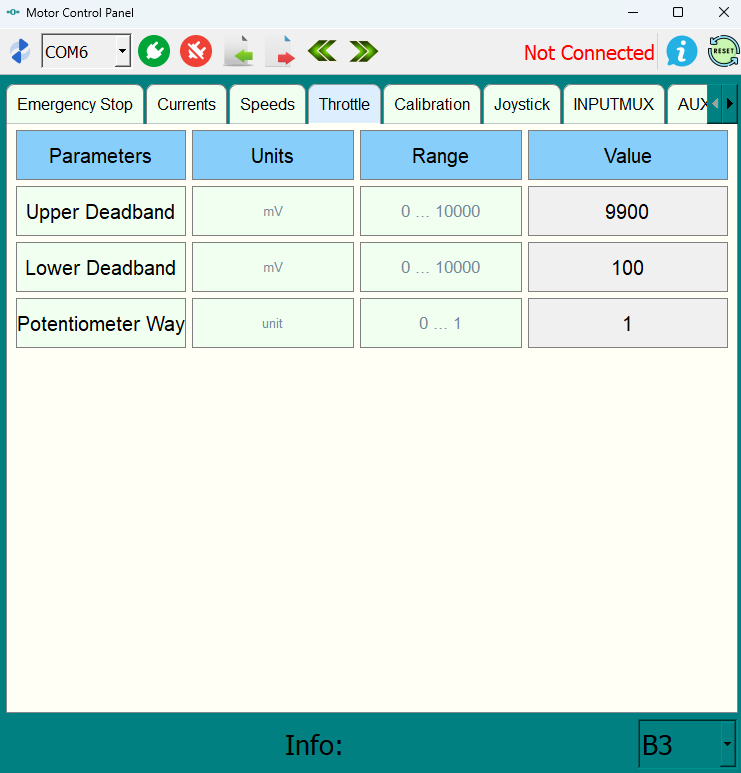Select the Potentiometer Way value field
This screenshot has height=773, width=741.
(x=627, y=324)
